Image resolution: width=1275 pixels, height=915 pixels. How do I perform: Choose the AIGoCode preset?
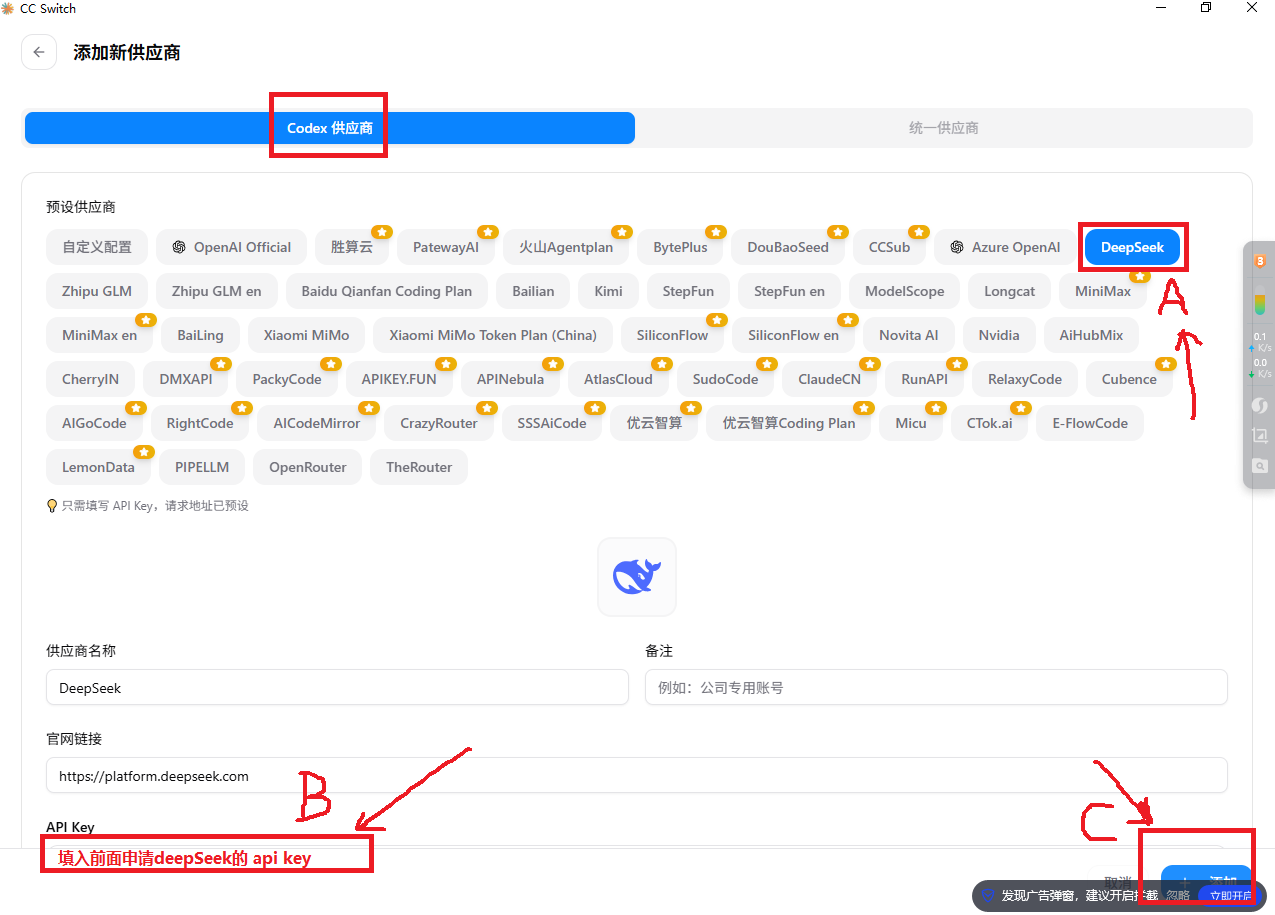coord(94,423)
